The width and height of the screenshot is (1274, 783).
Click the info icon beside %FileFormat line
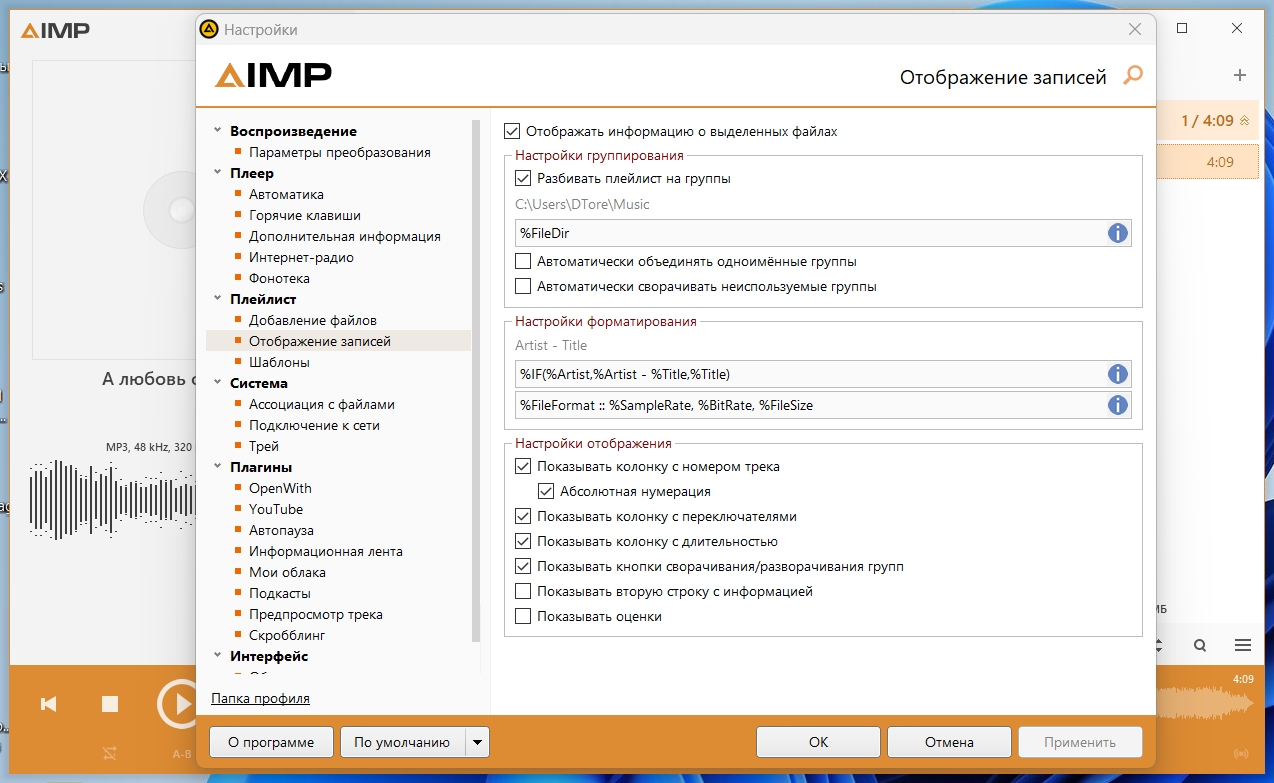click(1118, 405)
